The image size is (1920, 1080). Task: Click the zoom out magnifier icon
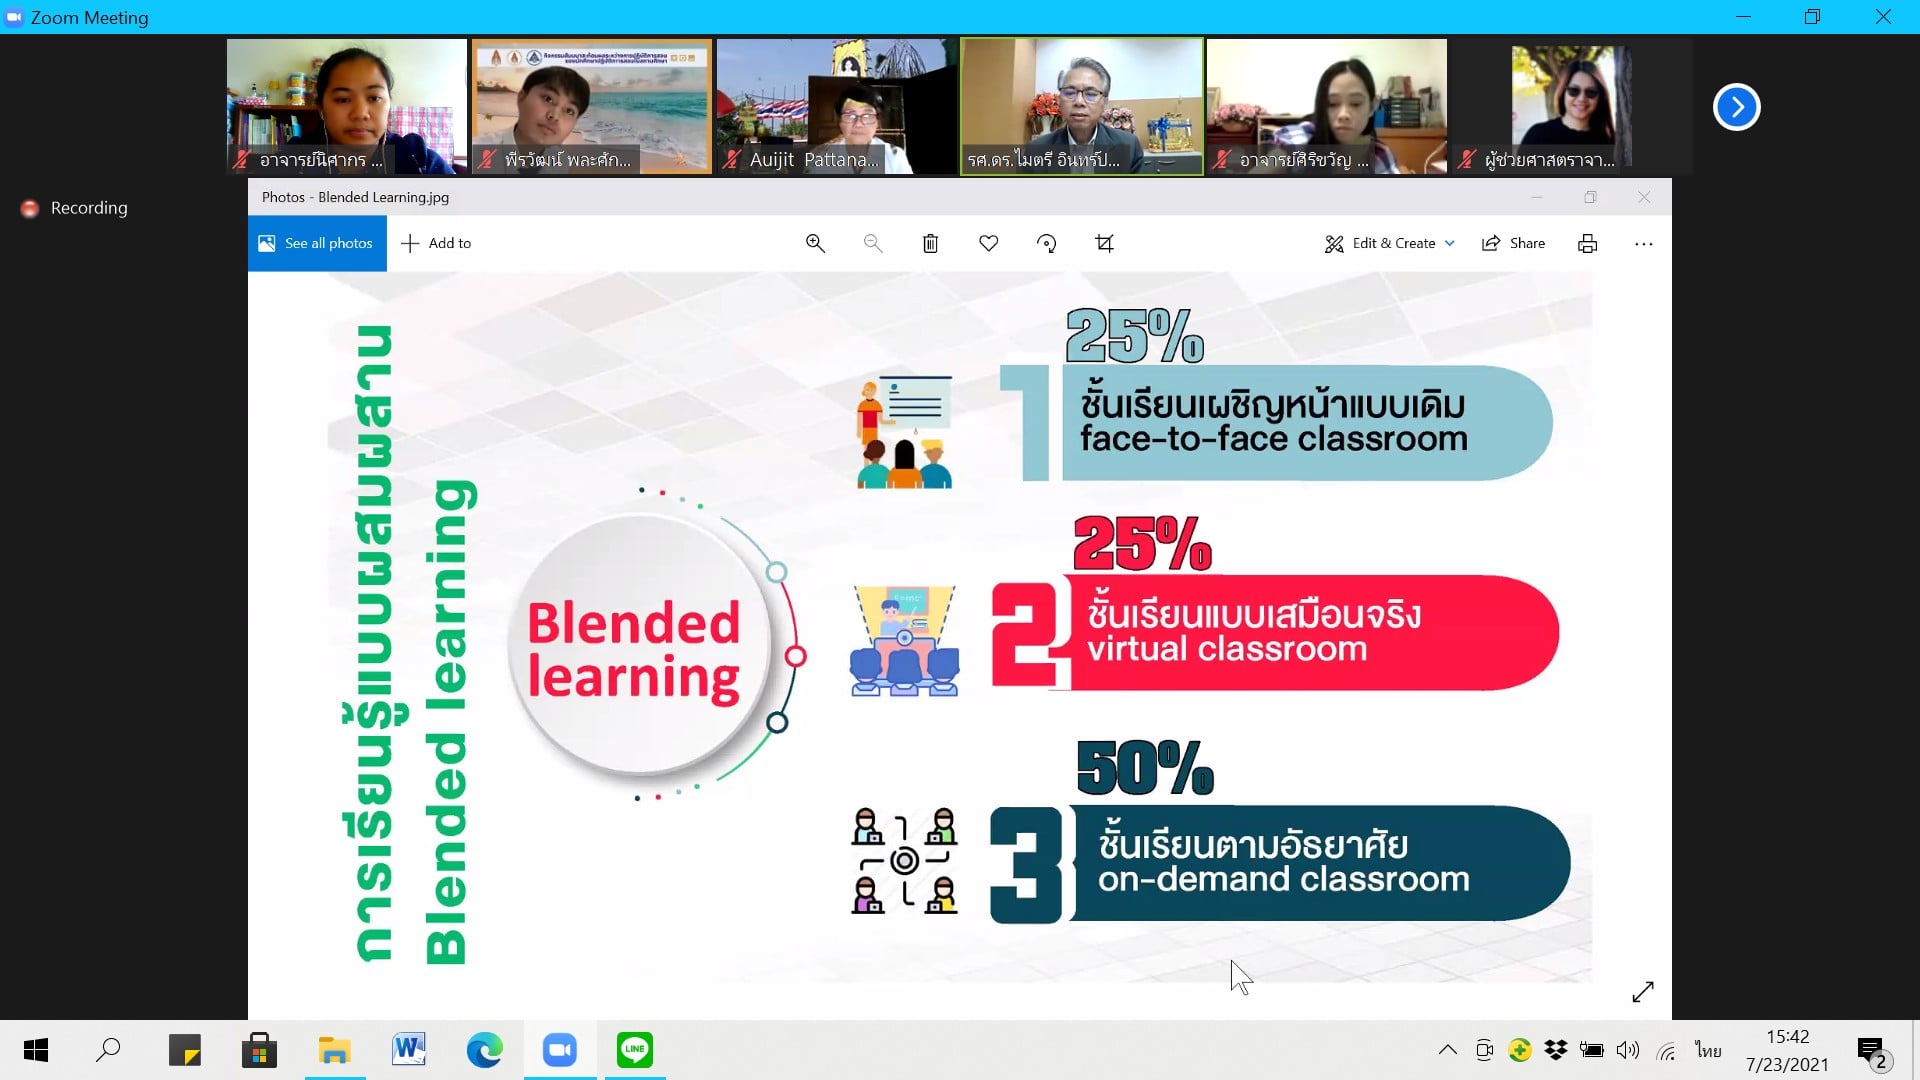873,243
